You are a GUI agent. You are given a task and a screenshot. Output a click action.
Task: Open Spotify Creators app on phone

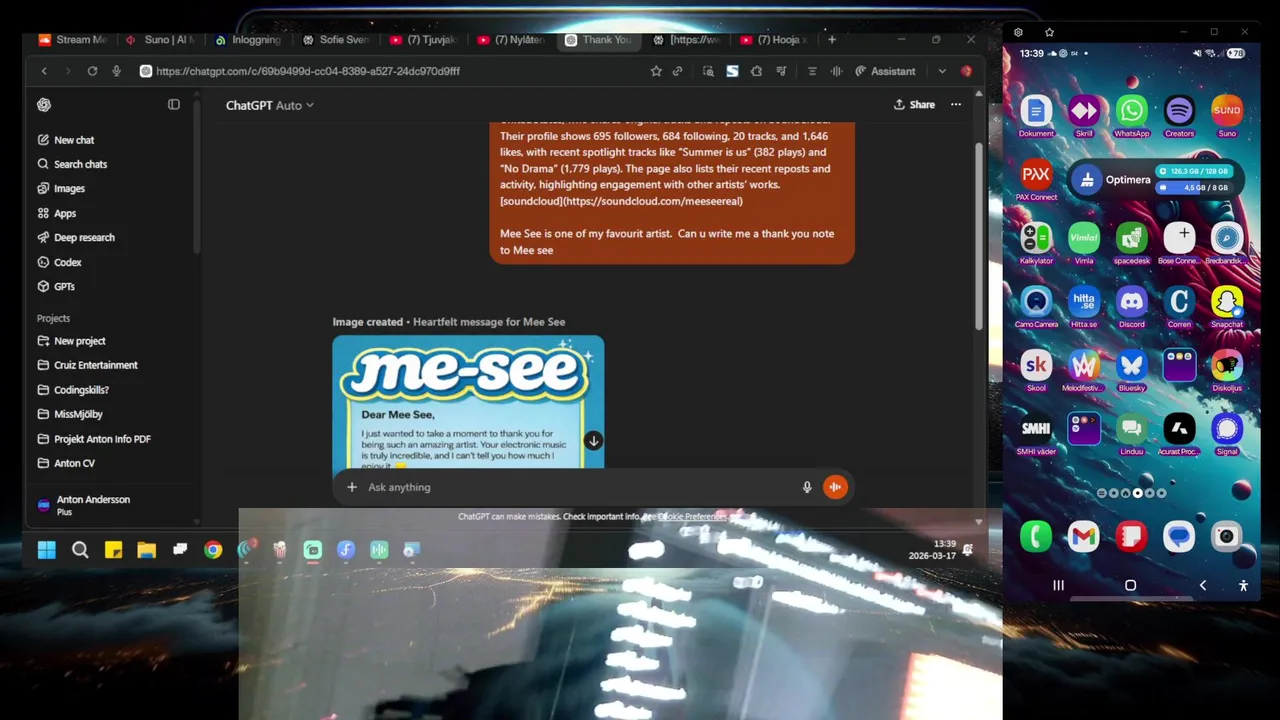[1179, 116]
